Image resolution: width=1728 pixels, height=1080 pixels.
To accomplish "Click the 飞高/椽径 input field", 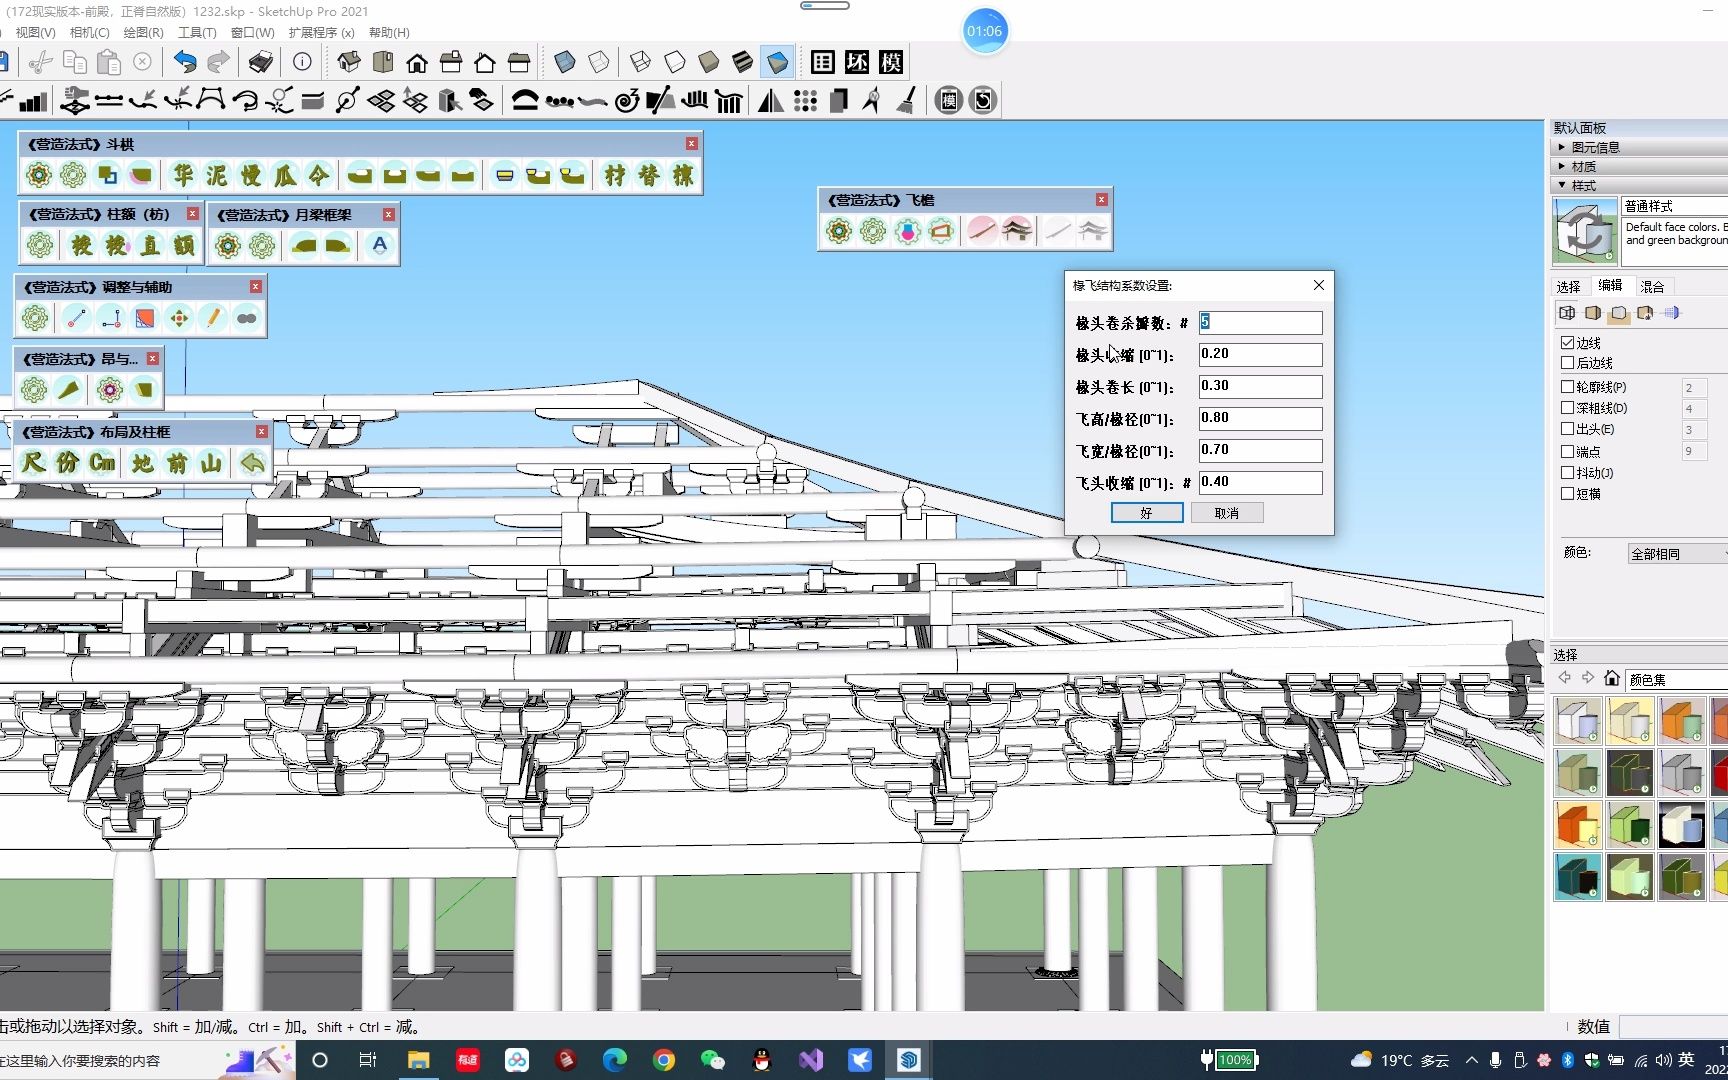I will (1259, 418).
